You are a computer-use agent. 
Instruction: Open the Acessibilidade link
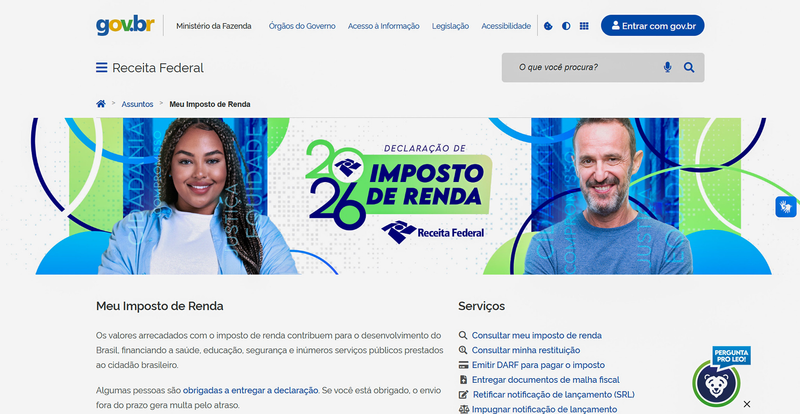(x=506, y=26)
